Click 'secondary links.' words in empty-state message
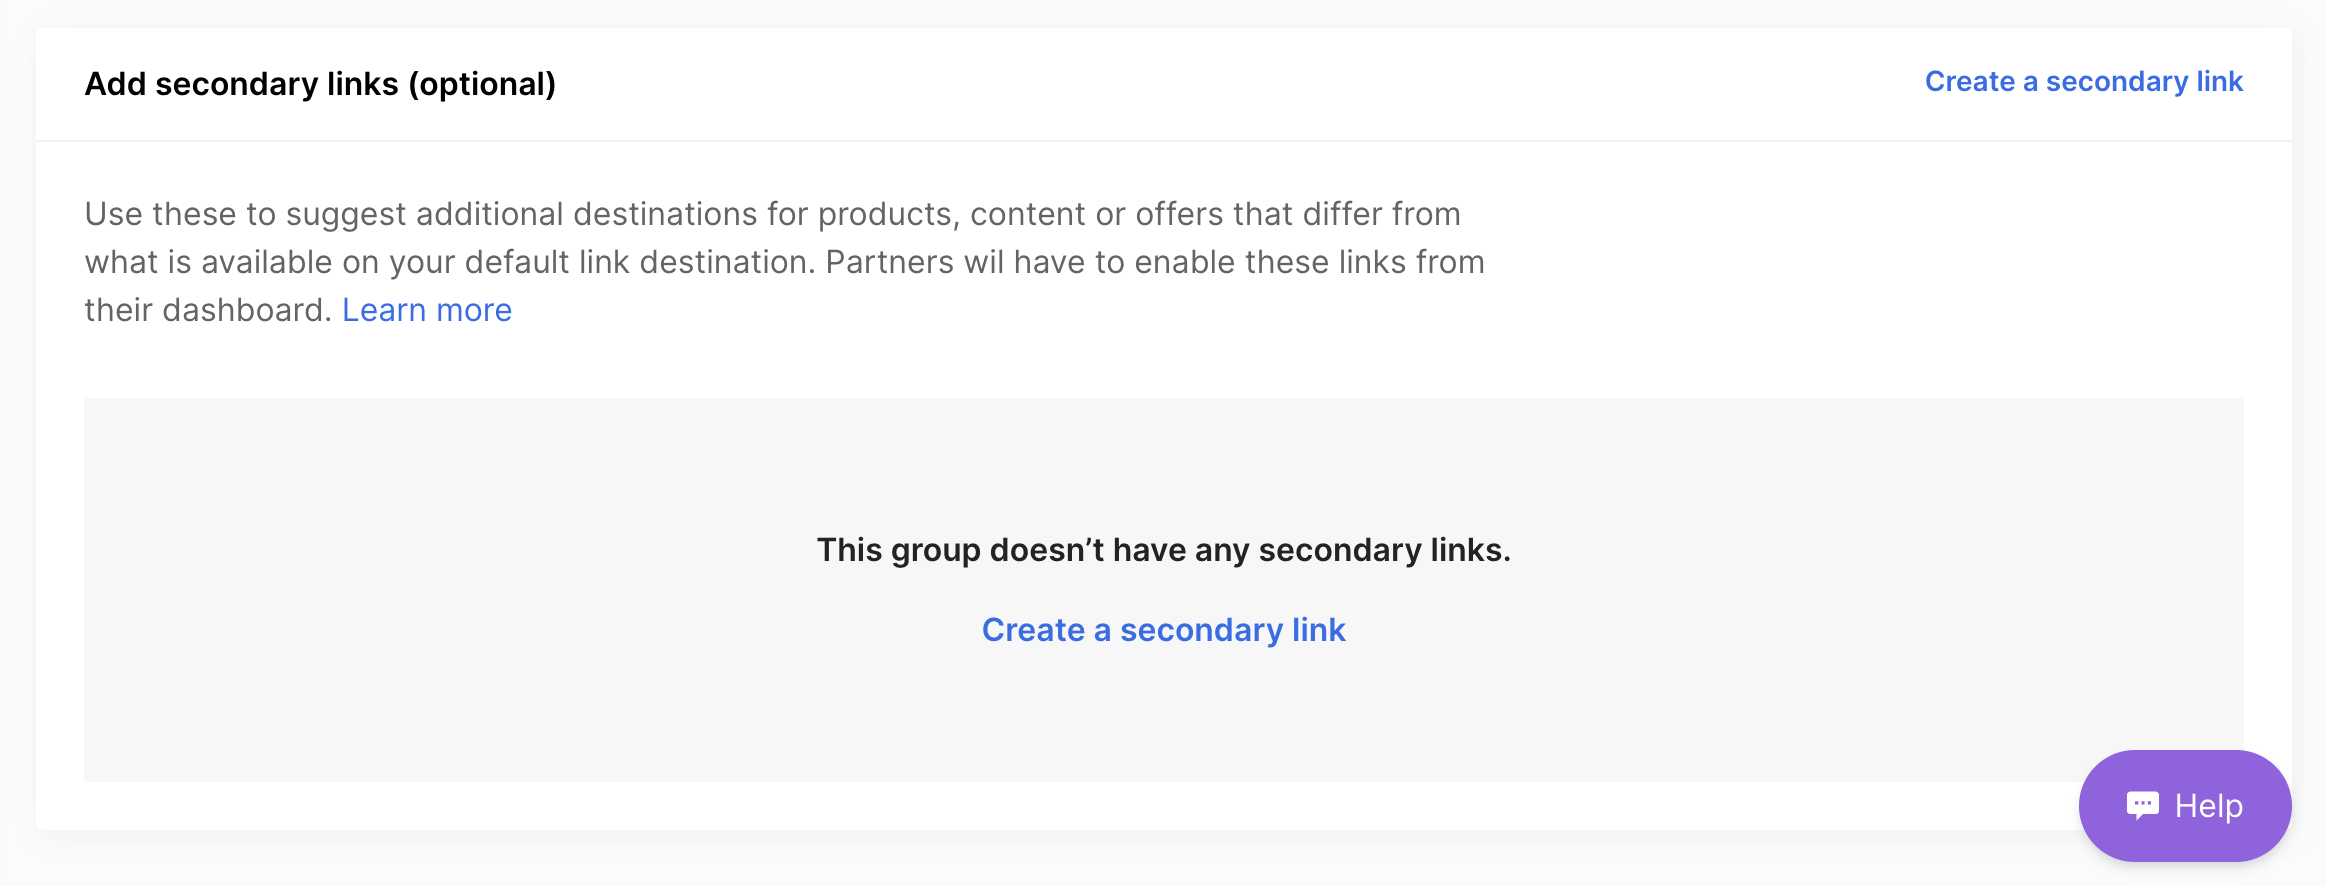This screenshot has width=2326, height=886. 1385,550
